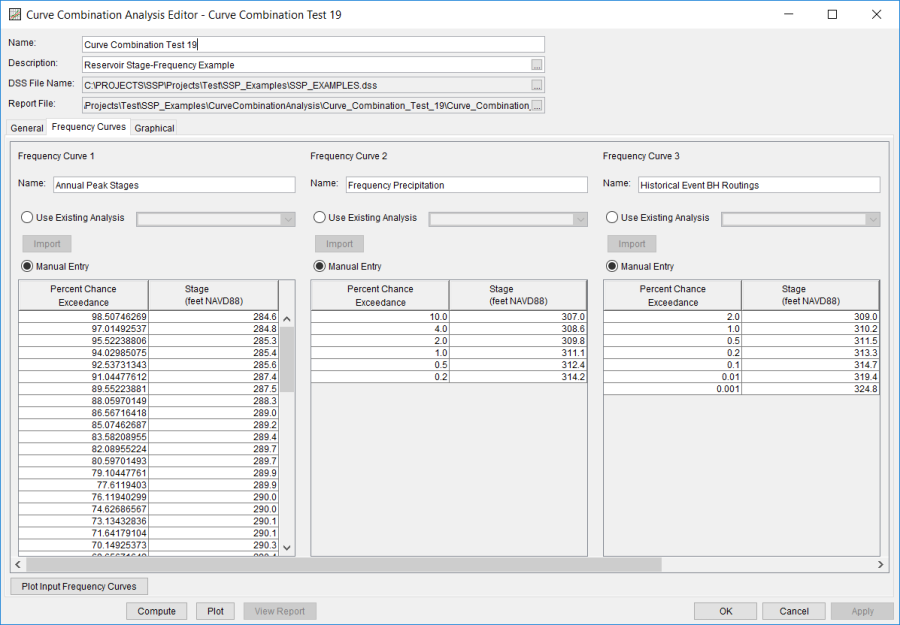Open the Report File browse ellipsis icon

[537, 105]
